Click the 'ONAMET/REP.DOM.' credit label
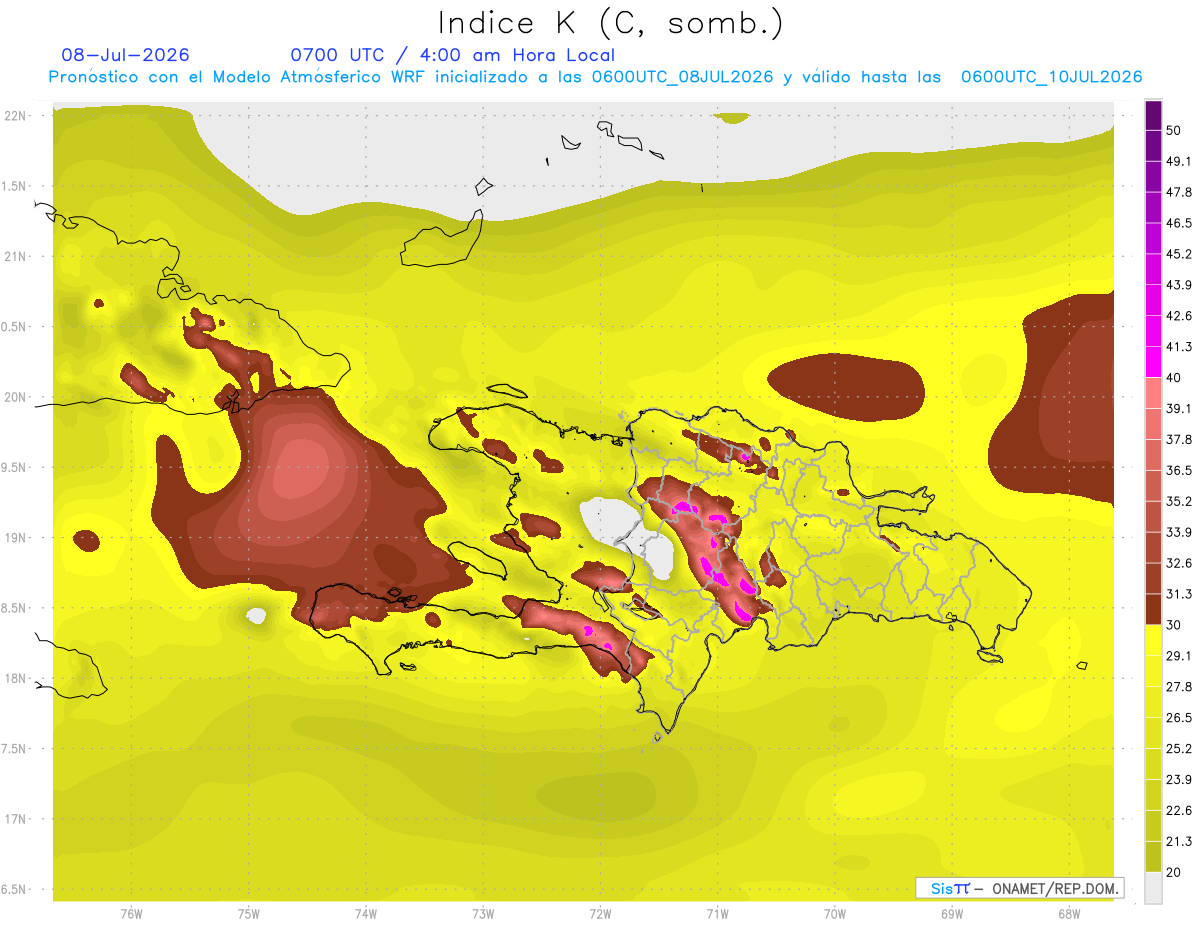The height and width of the screenshot is (927, 1200). [1055, 888]
